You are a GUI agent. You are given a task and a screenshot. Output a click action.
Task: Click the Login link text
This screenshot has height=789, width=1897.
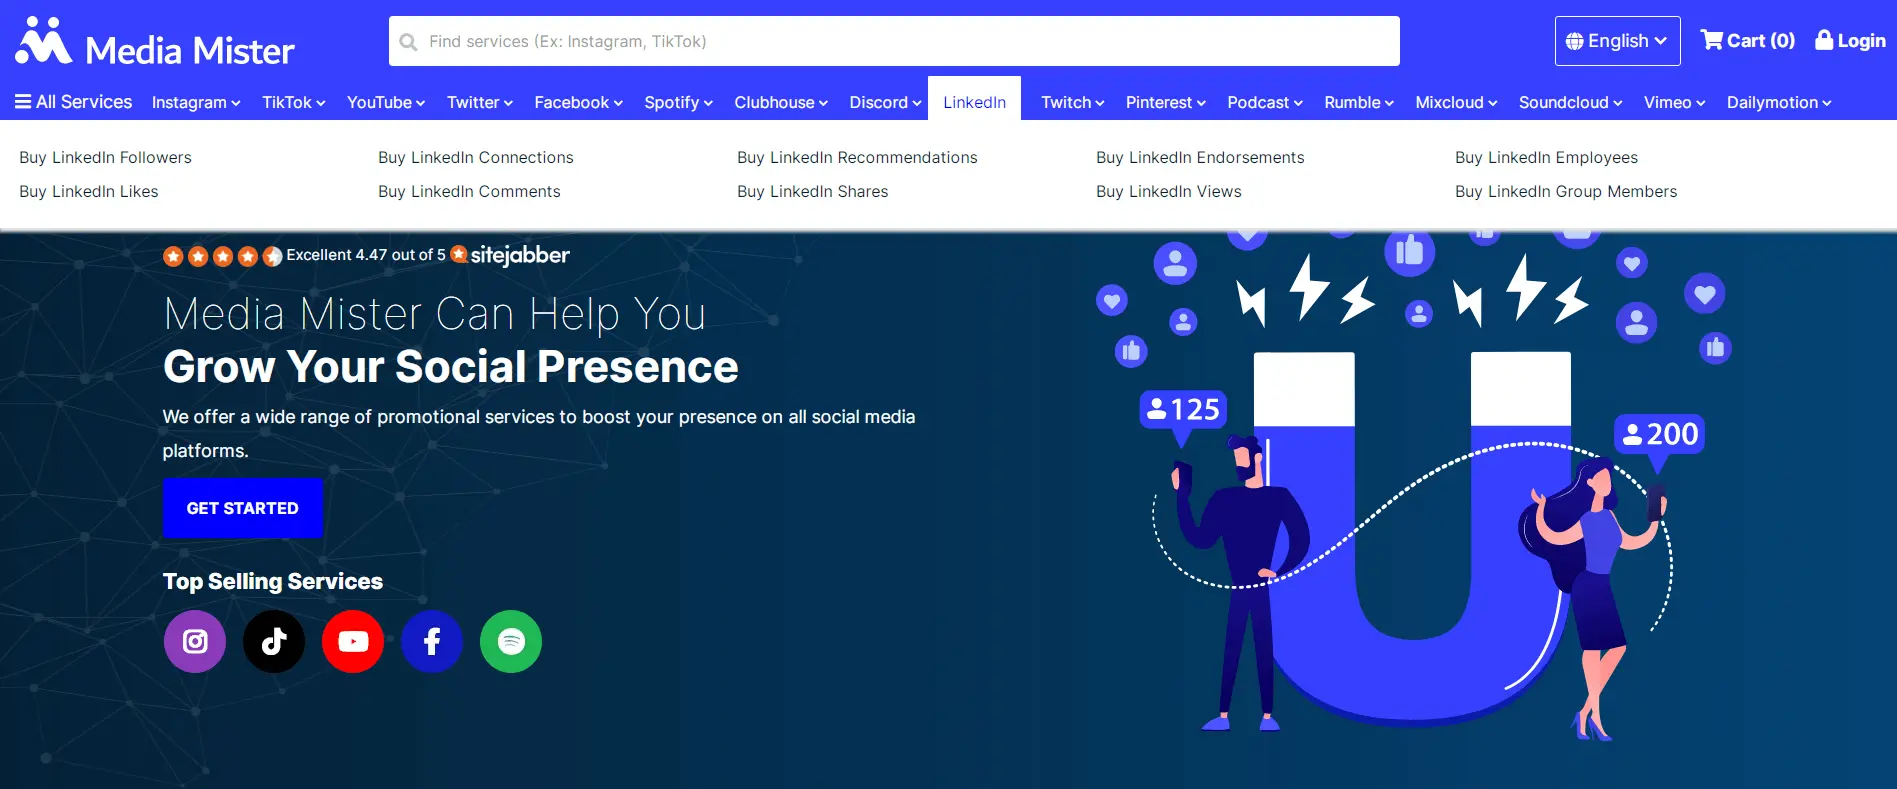click(x=1862, y=41)
